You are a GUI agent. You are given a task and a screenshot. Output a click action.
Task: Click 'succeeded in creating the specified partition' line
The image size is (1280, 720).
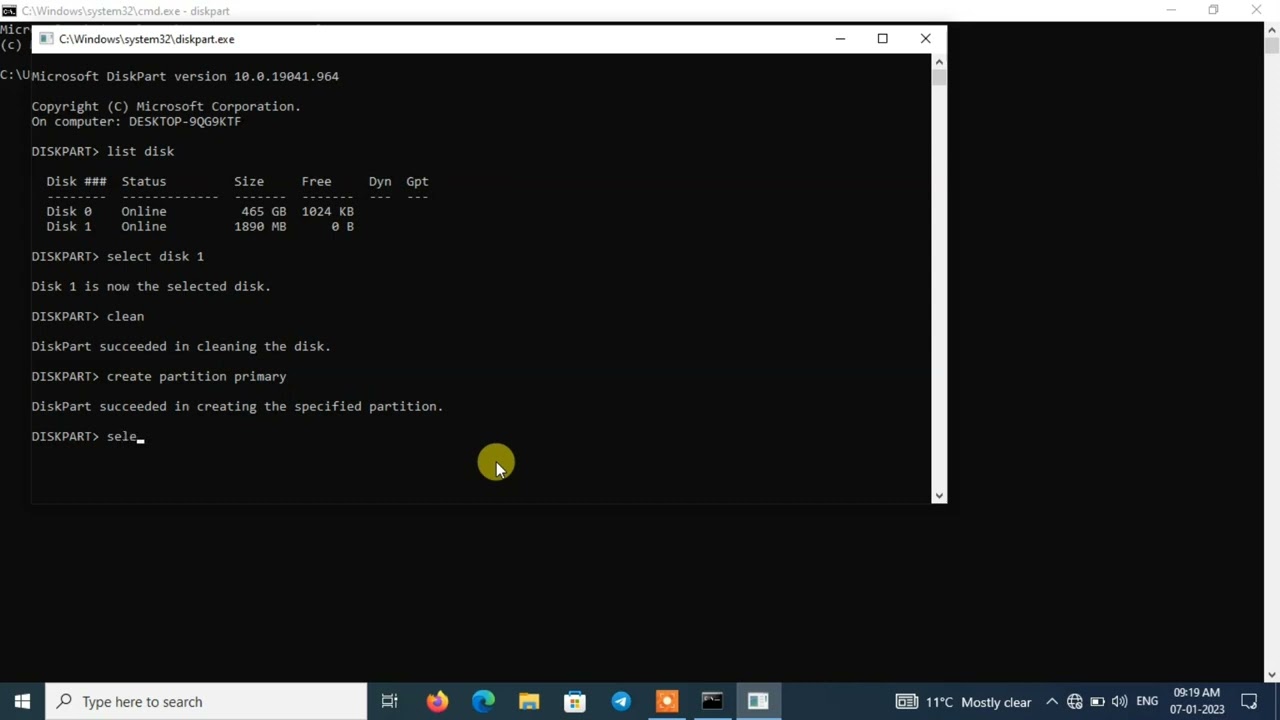237,406
